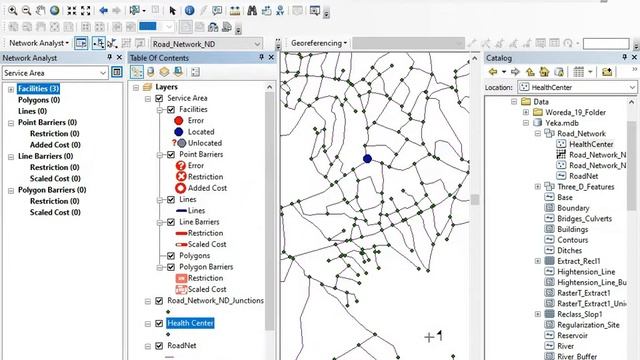Toggle Service Area layer visibility checkbox
The width and height of the screenshot is (640, 360).
click(159, 98)
